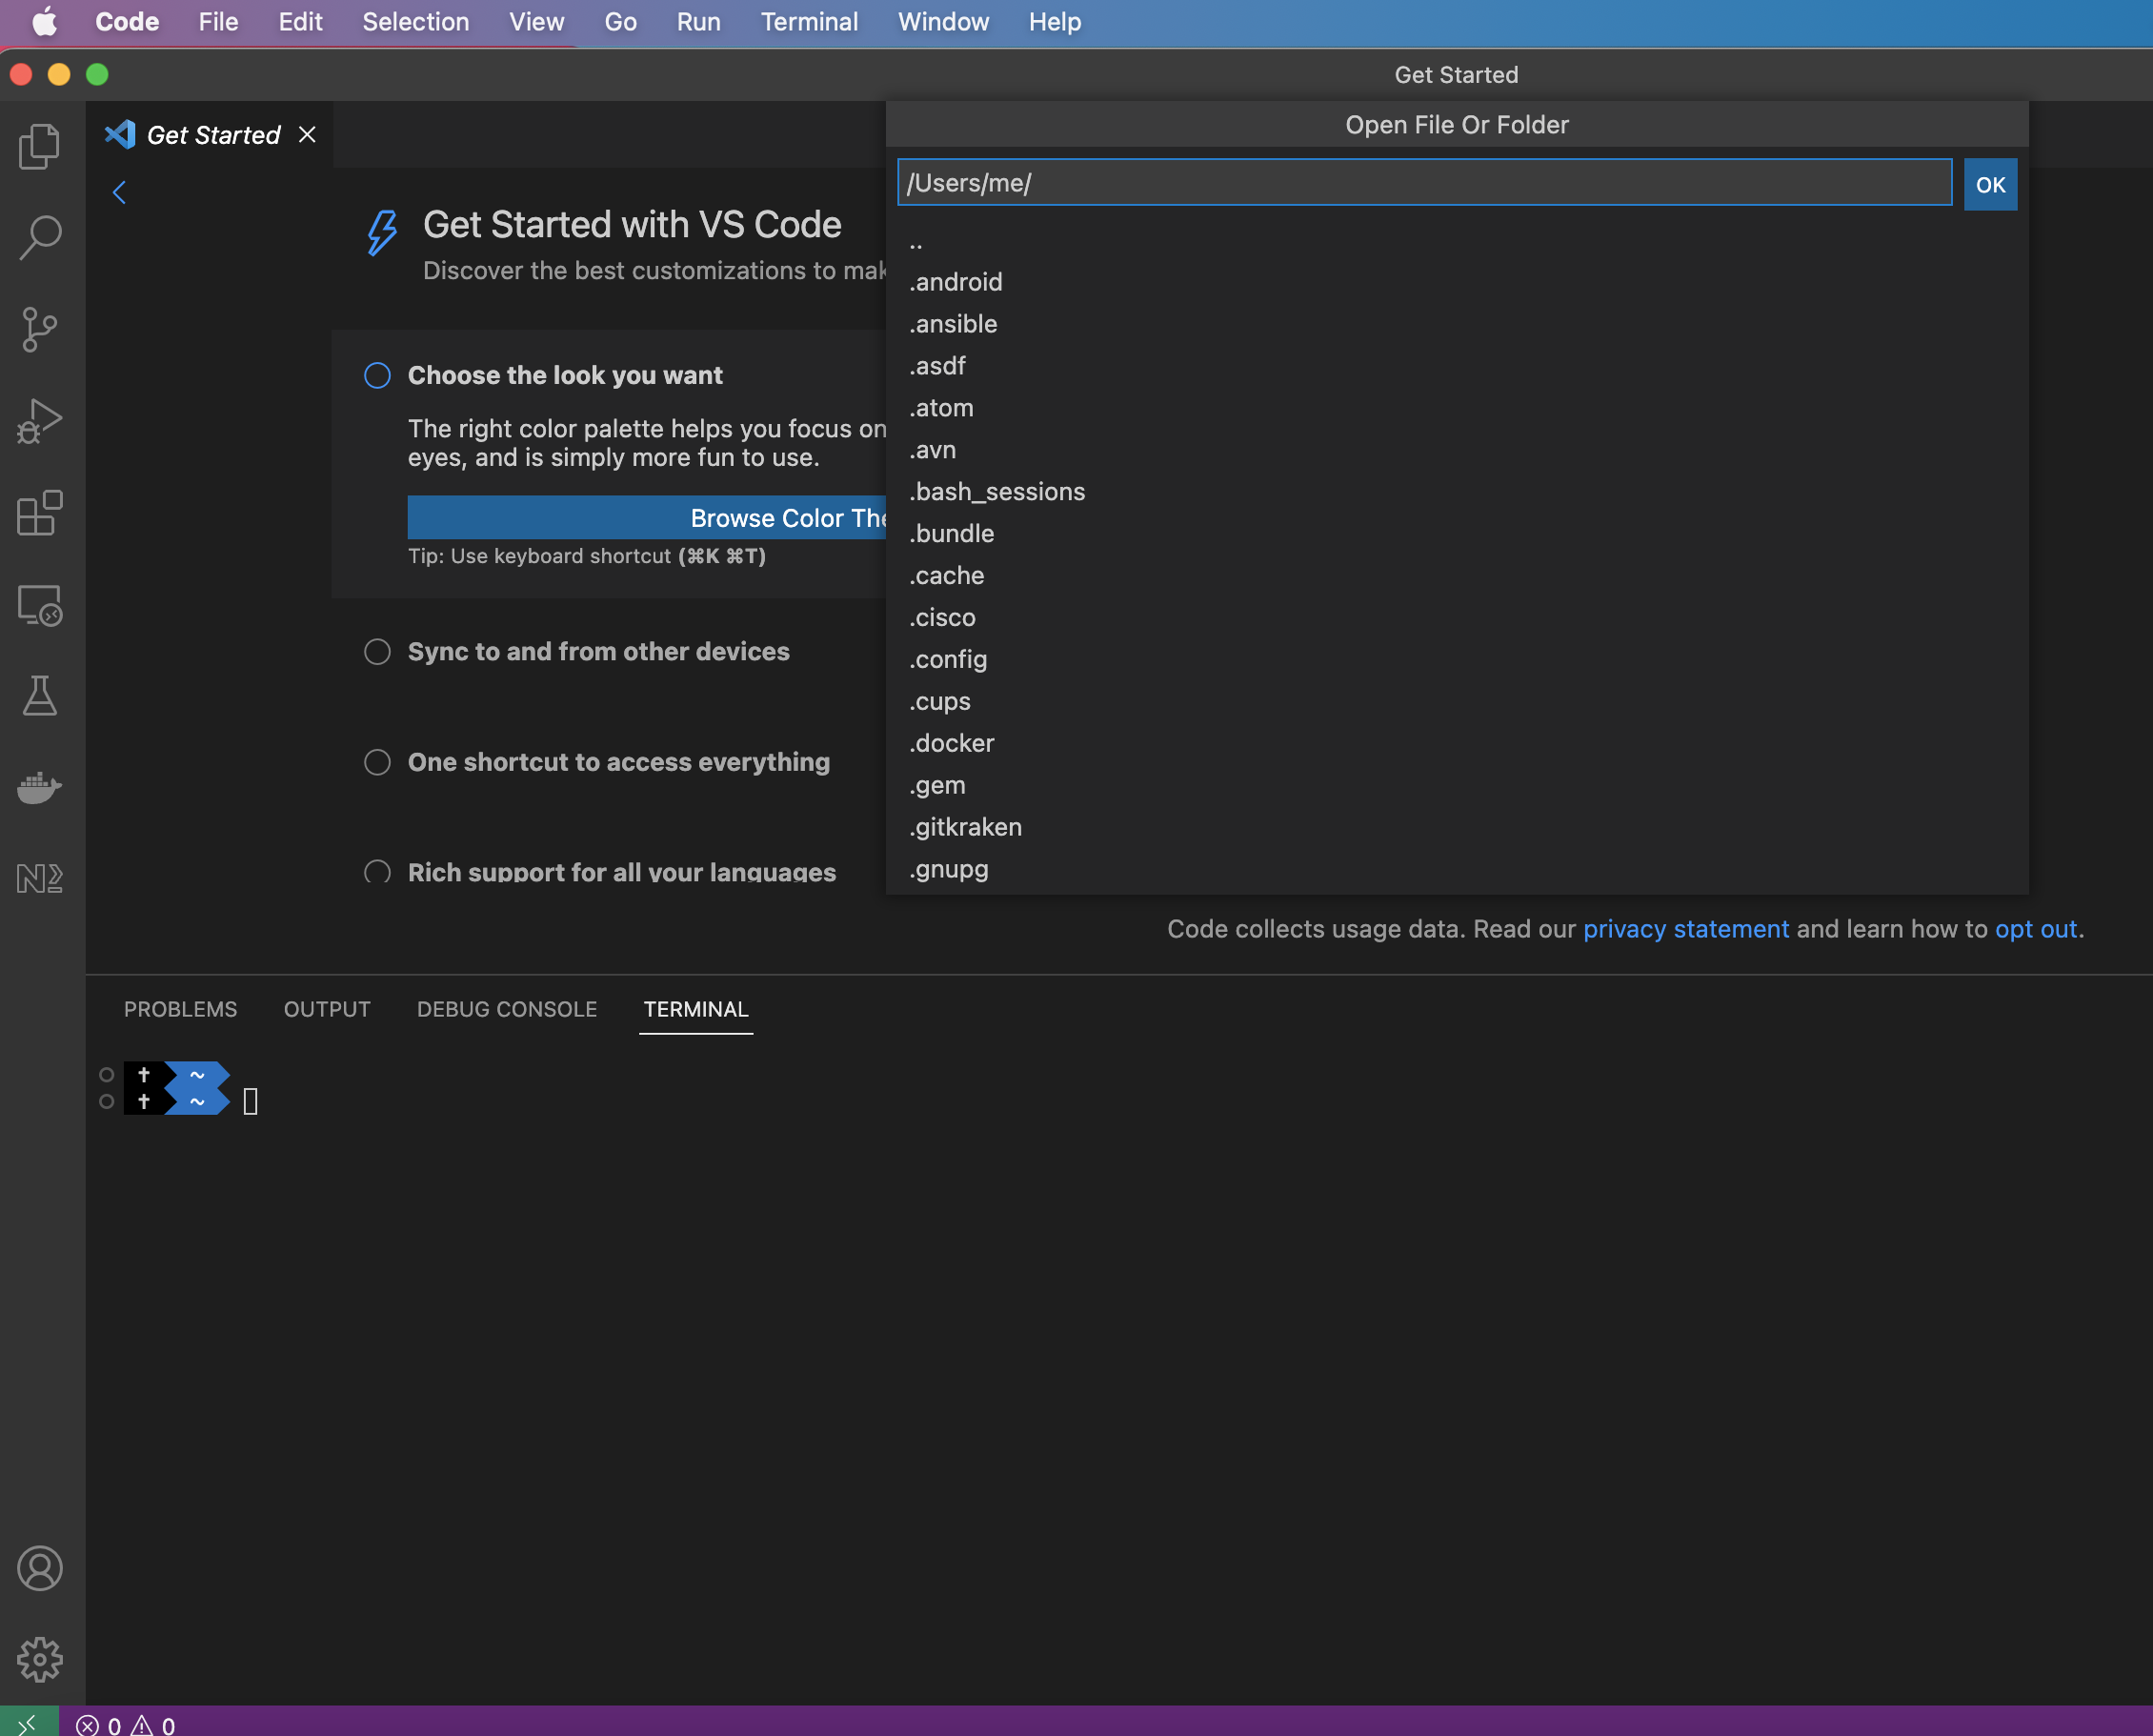Open the Testing flask icon
Image resolution: width=2153 pixels, height=1736 pixels.
39,696
